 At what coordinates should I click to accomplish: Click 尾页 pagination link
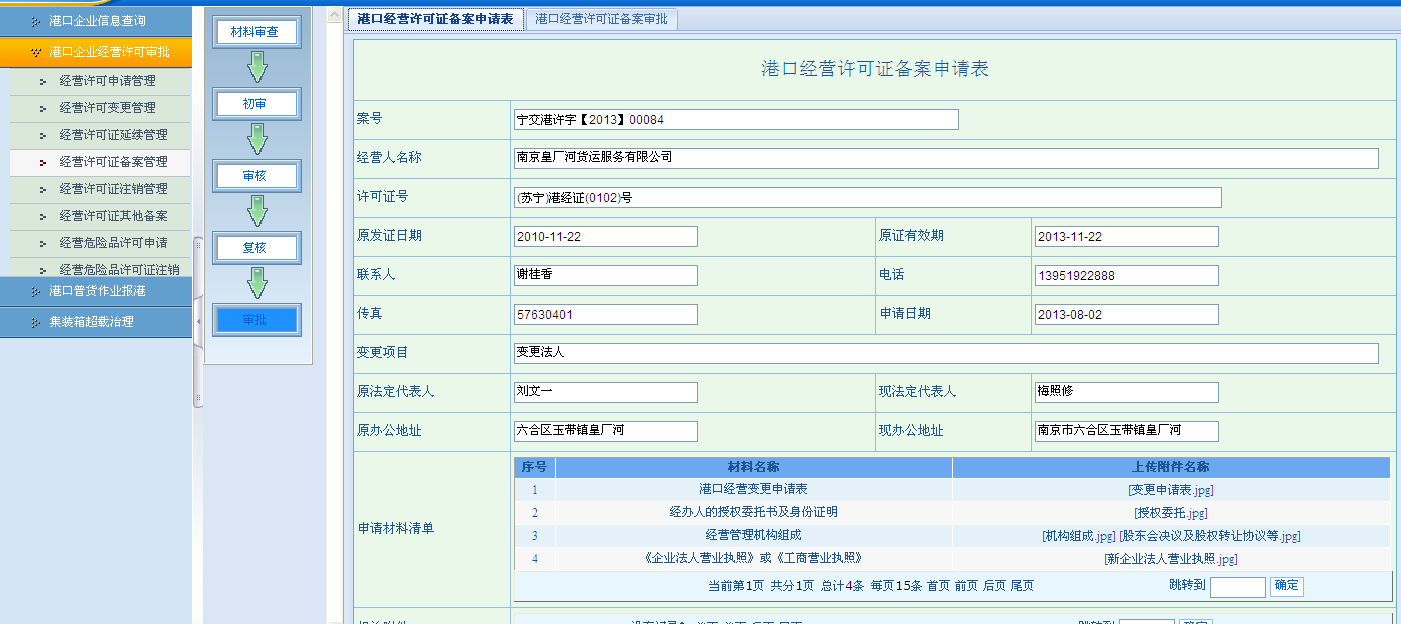[1022, 586]
